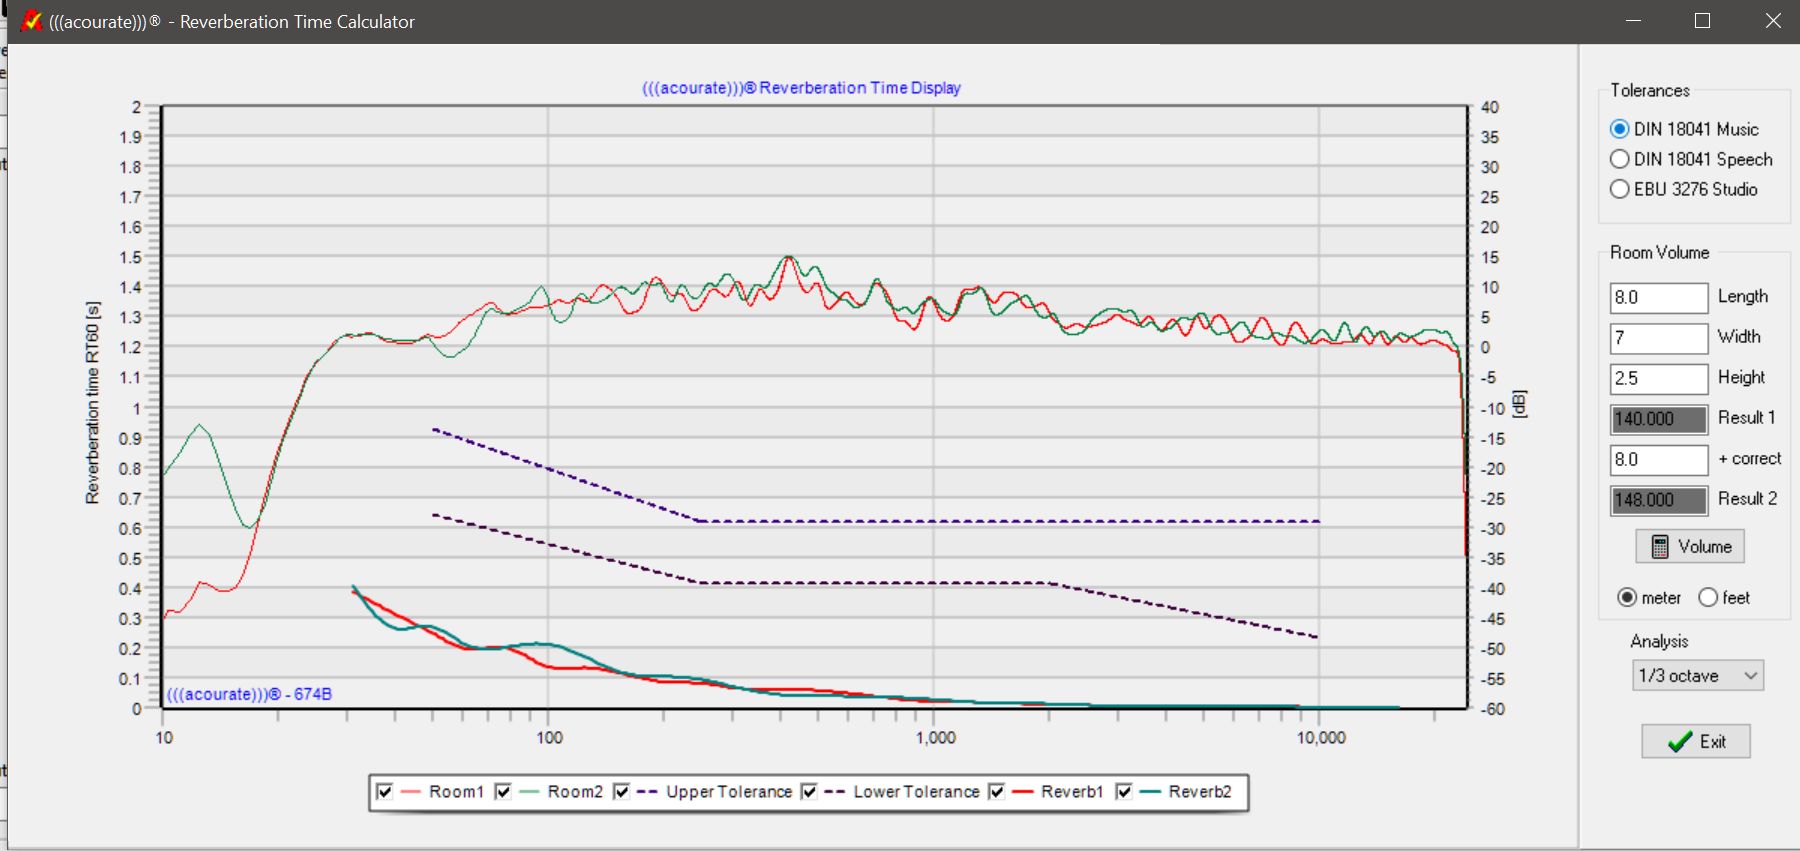Click the Result 1 value 140.000
1800x851 pixels.
tap(1659, 419)
